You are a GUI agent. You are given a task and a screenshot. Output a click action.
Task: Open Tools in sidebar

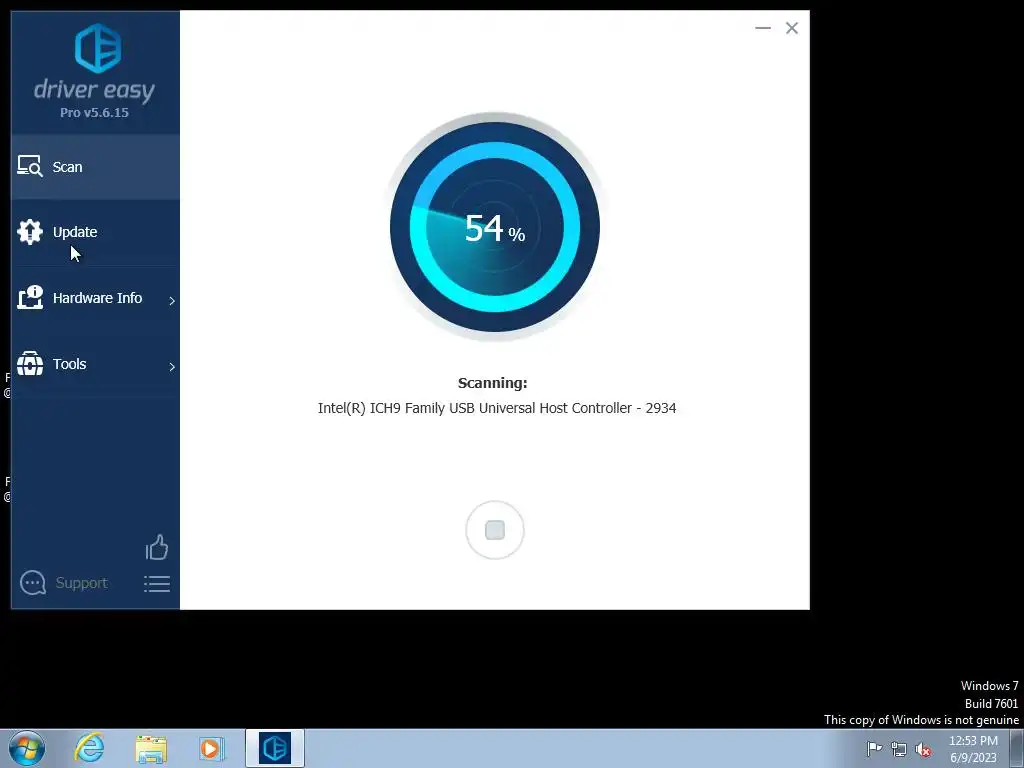(x=95, y=364)
